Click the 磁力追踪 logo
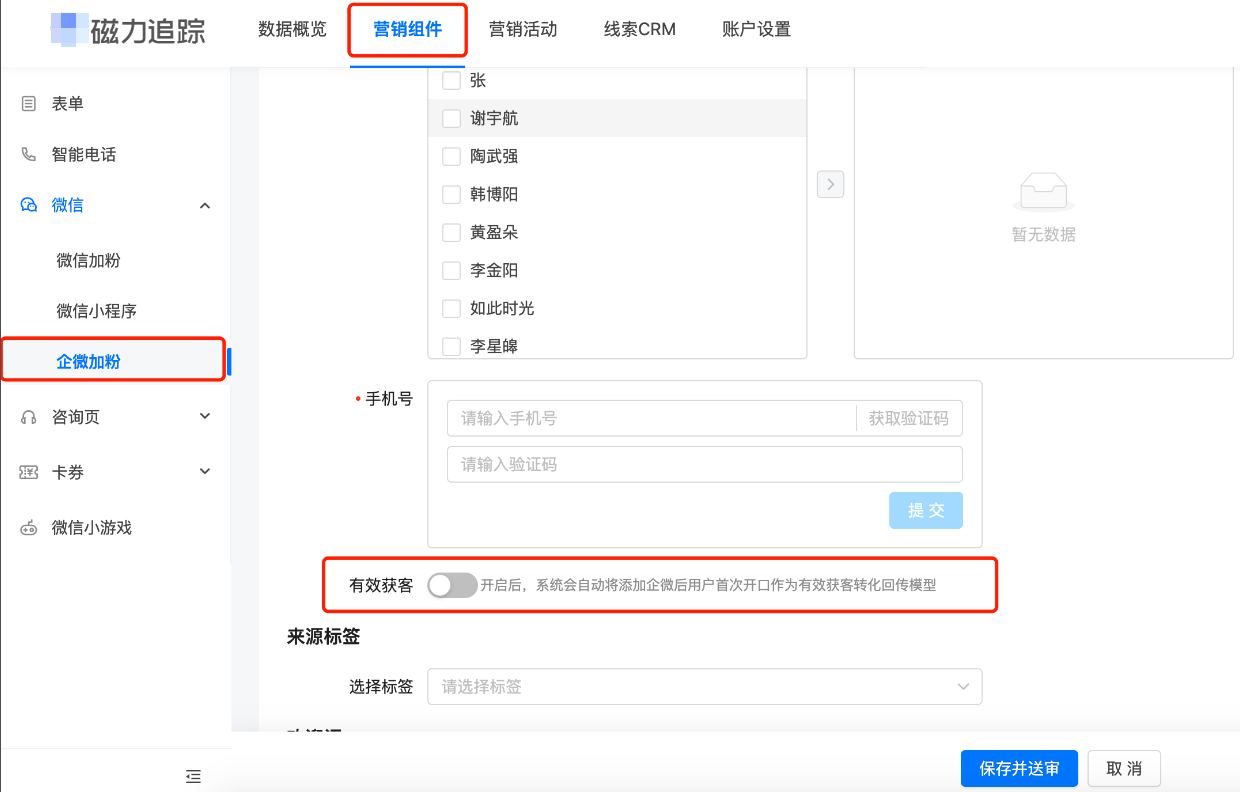The height and width of the screenshot is (792, 1240). 128,29
